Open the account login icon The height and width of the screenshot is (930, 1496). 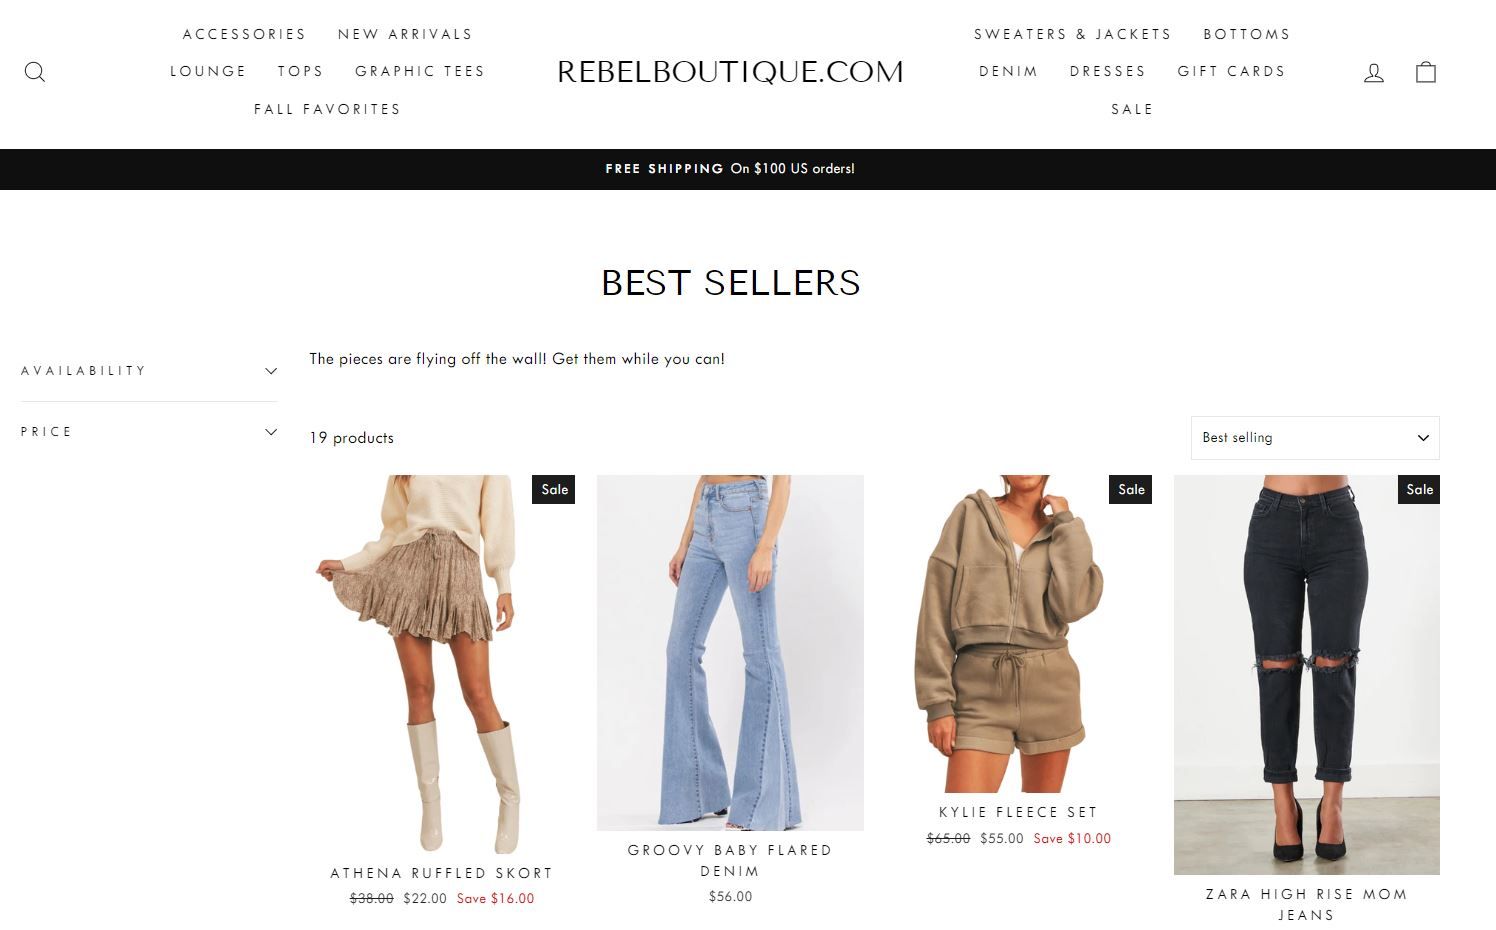click(x=1374, y=72)
